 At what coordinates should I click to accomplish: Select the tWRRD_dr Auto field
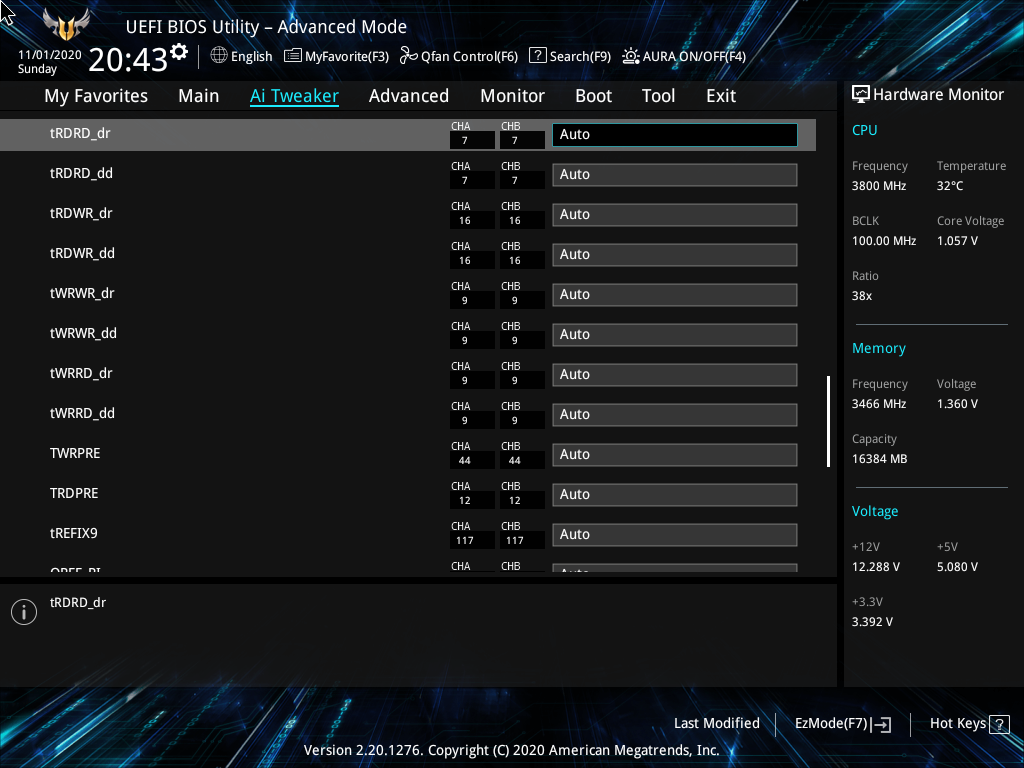pyautogui.click(x=675, y=375)
